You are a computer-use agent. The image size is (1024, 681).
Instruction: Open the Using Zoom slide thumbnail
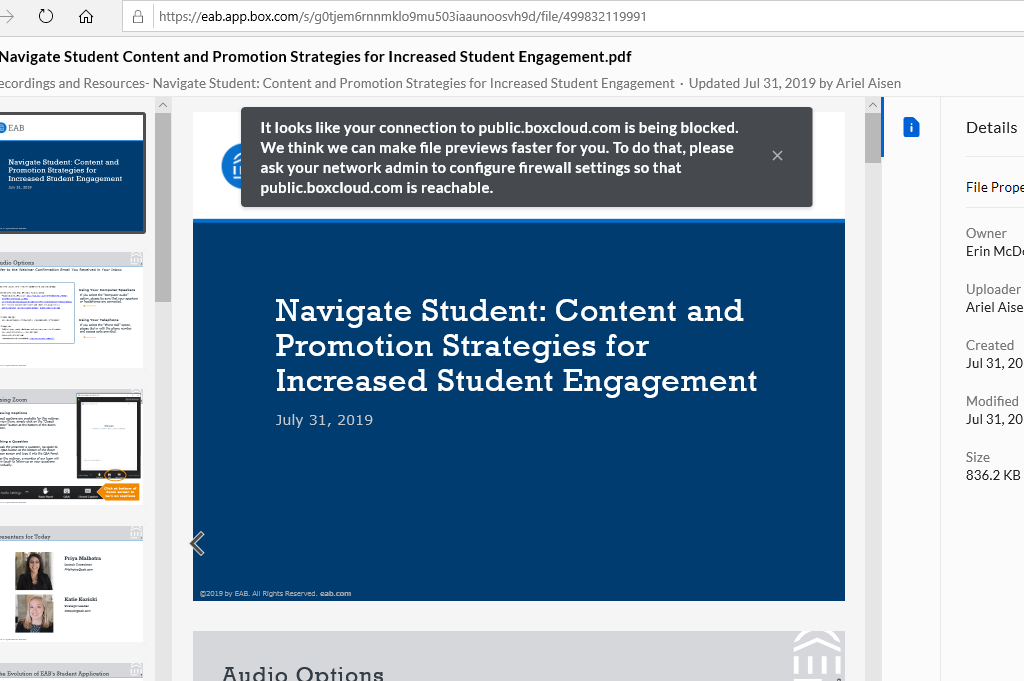(x=72, y=447)
